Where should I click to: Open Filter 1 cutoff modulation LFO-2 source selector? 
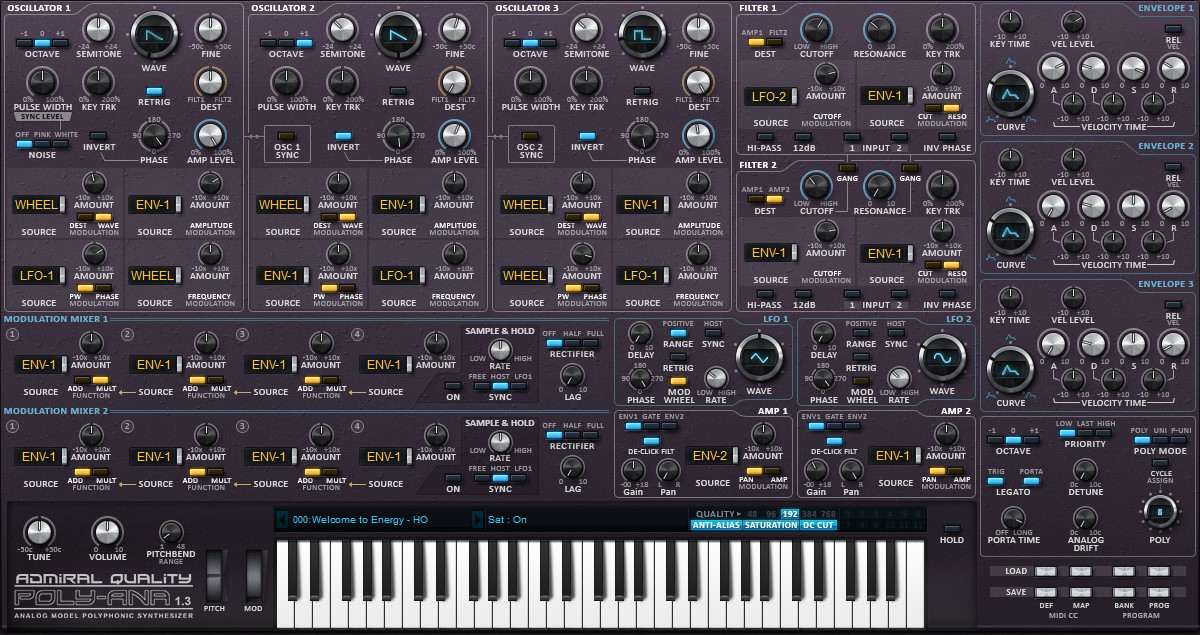tap(771, 96)
